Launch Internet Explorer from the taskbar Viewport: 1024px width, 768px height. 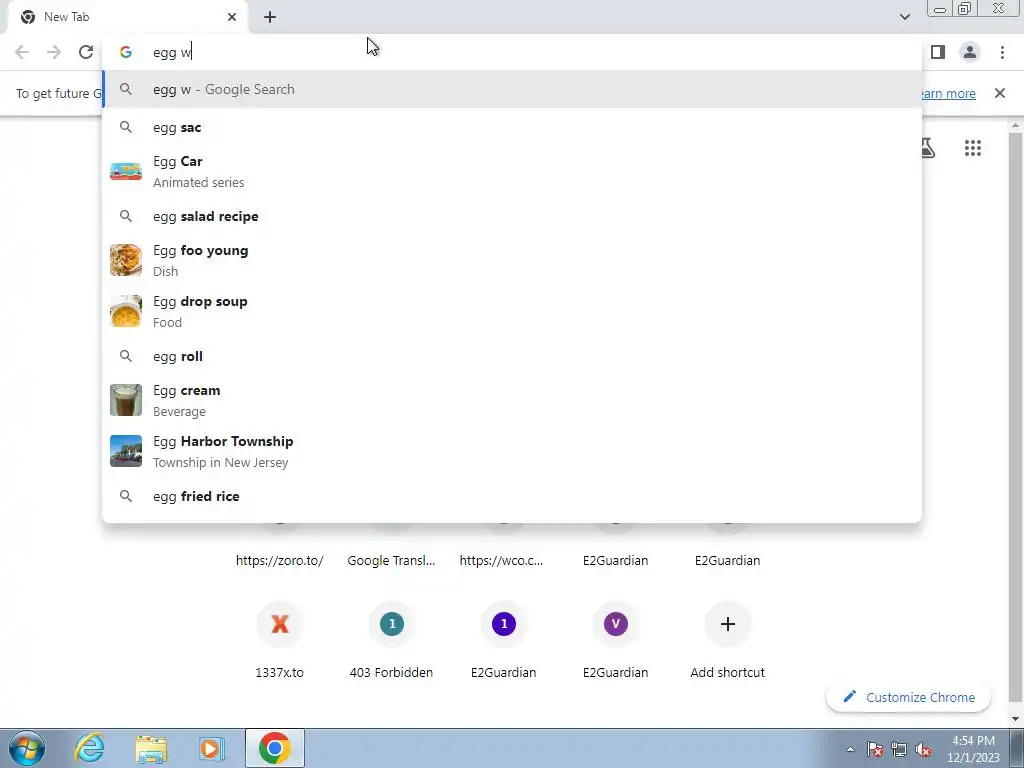point(89,748)
